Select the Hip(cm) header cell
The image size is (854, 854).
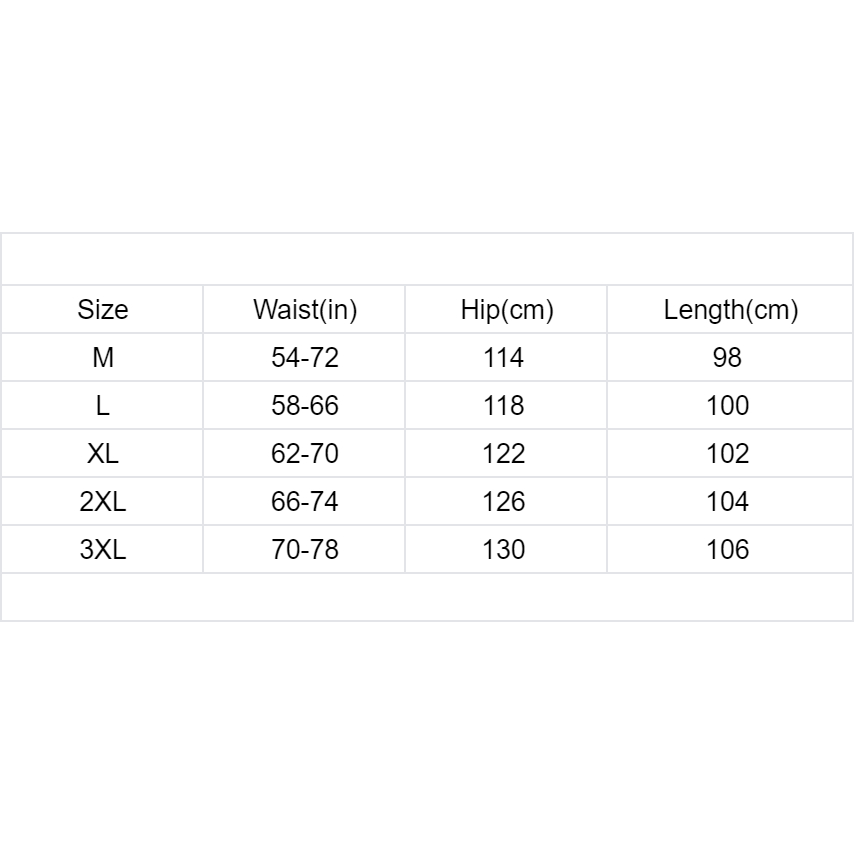pos(507,310)
